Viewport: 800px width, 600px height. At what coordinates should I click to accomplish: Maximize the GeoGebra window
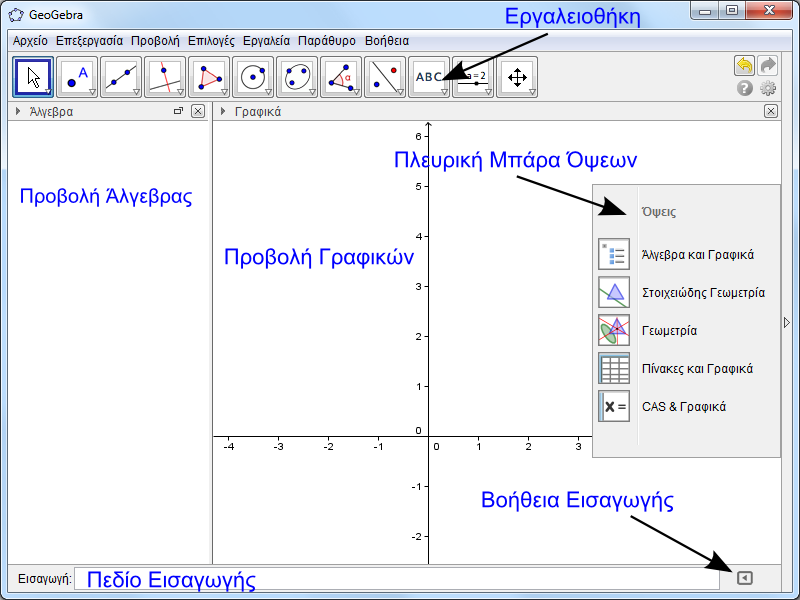click(x=732, y=11)
